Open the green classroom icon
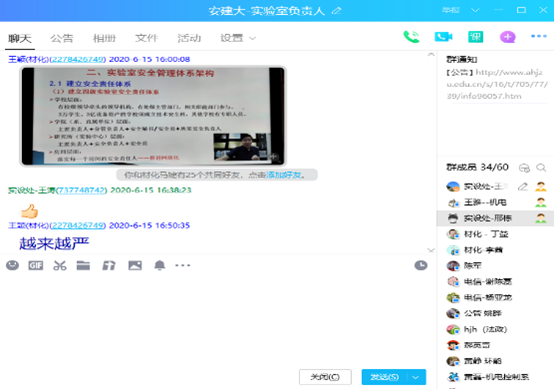554x389 pixels. tap(476, 37)
